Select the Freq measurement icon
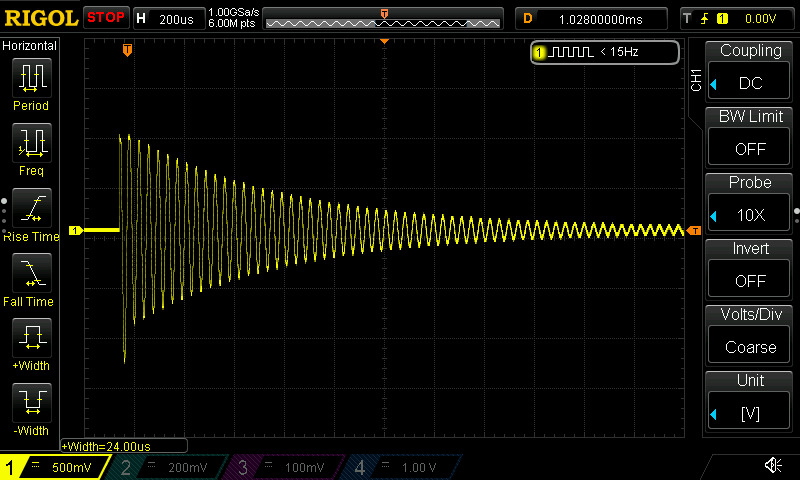 pos(33,143)
